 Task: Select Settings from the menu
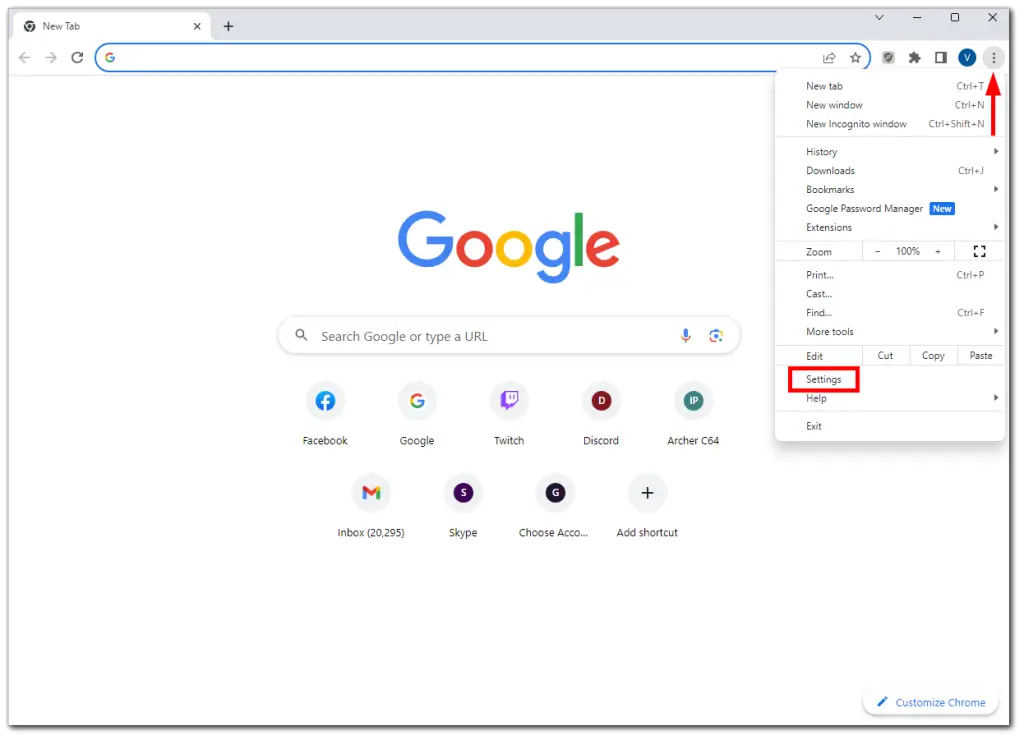[822, 379]
